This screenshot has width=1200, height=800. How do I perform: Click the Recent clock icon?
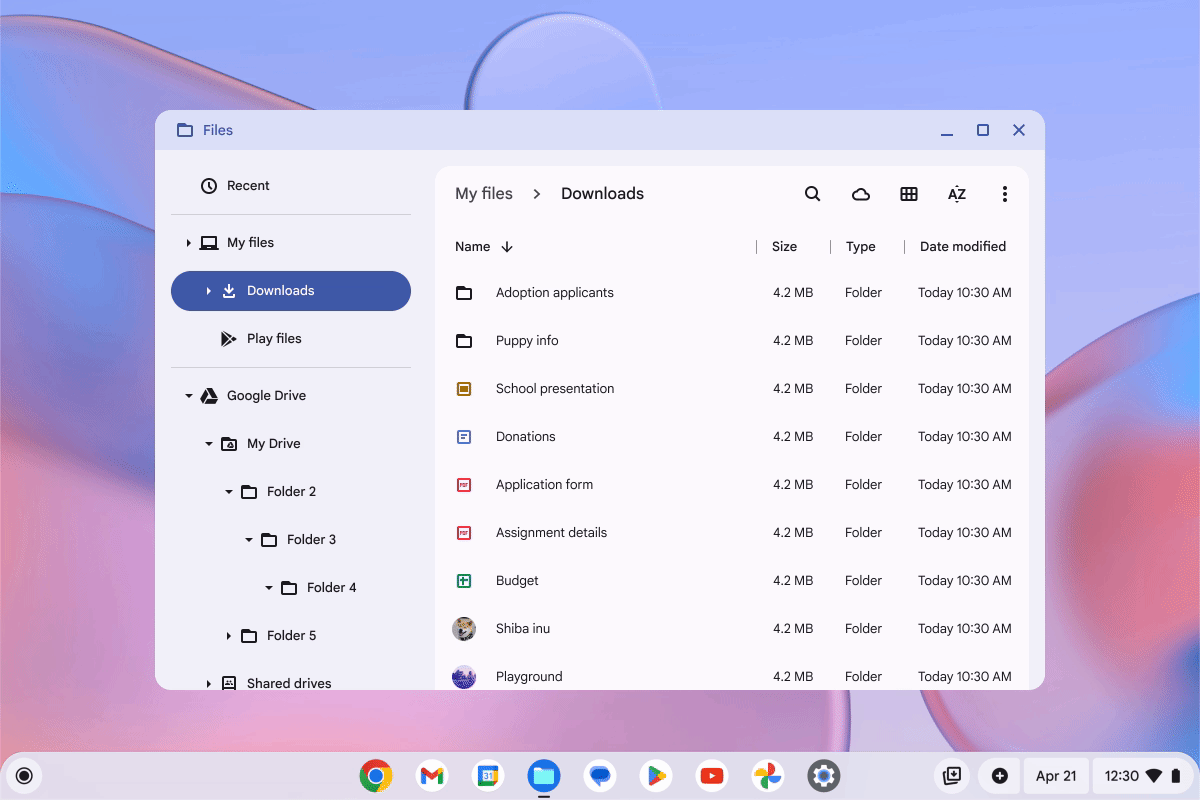208,186
